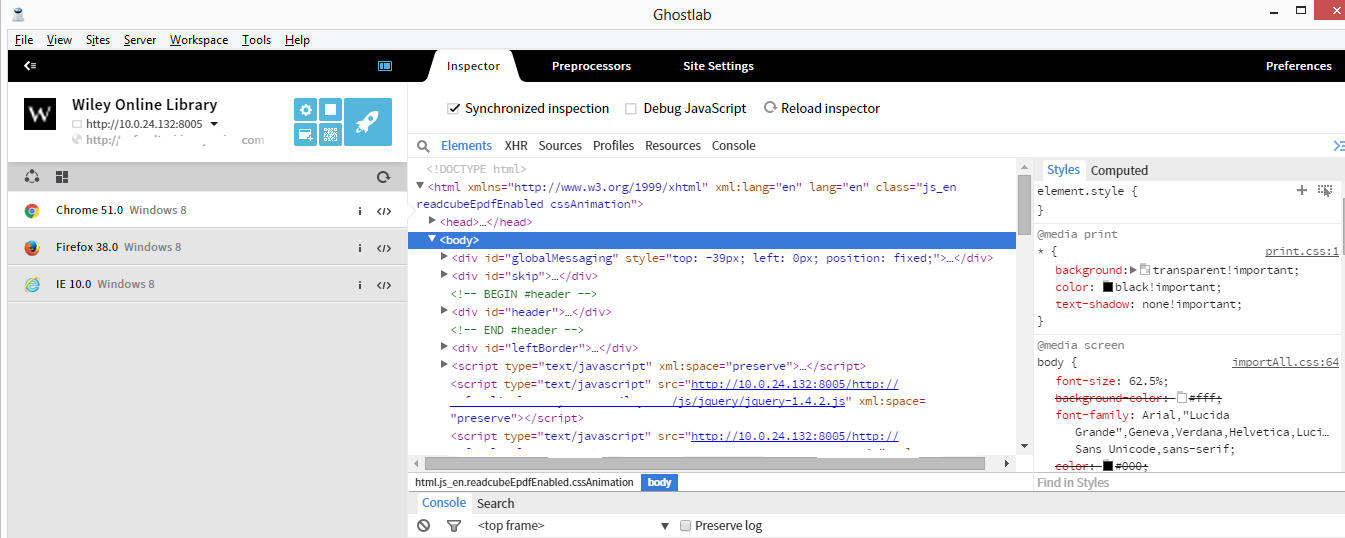
Task: Expand the div id skip node
Action: 444,275
